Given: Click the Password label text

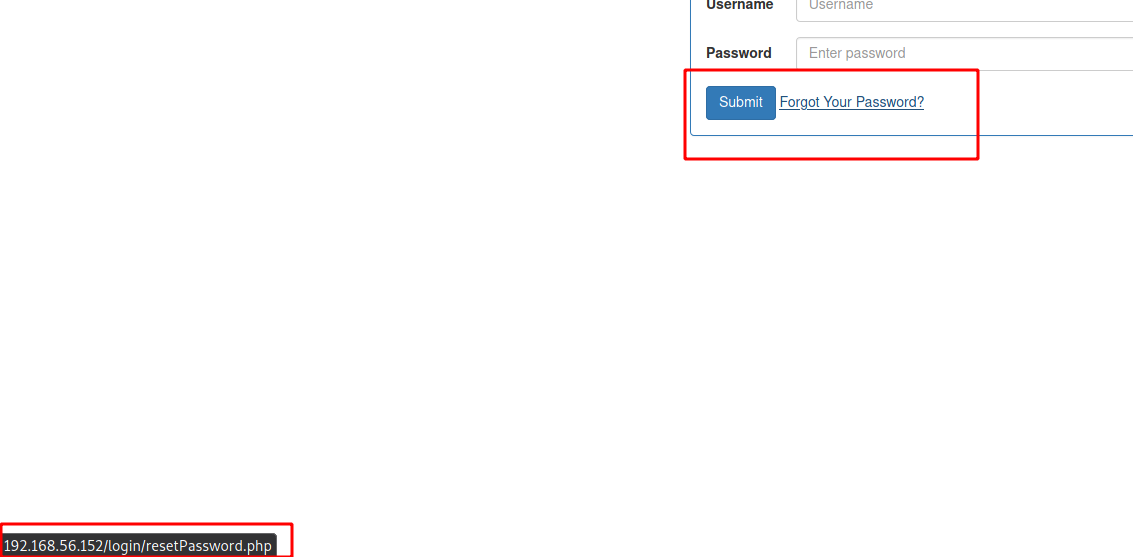Looking at the screenshot, I should (738, 53).
